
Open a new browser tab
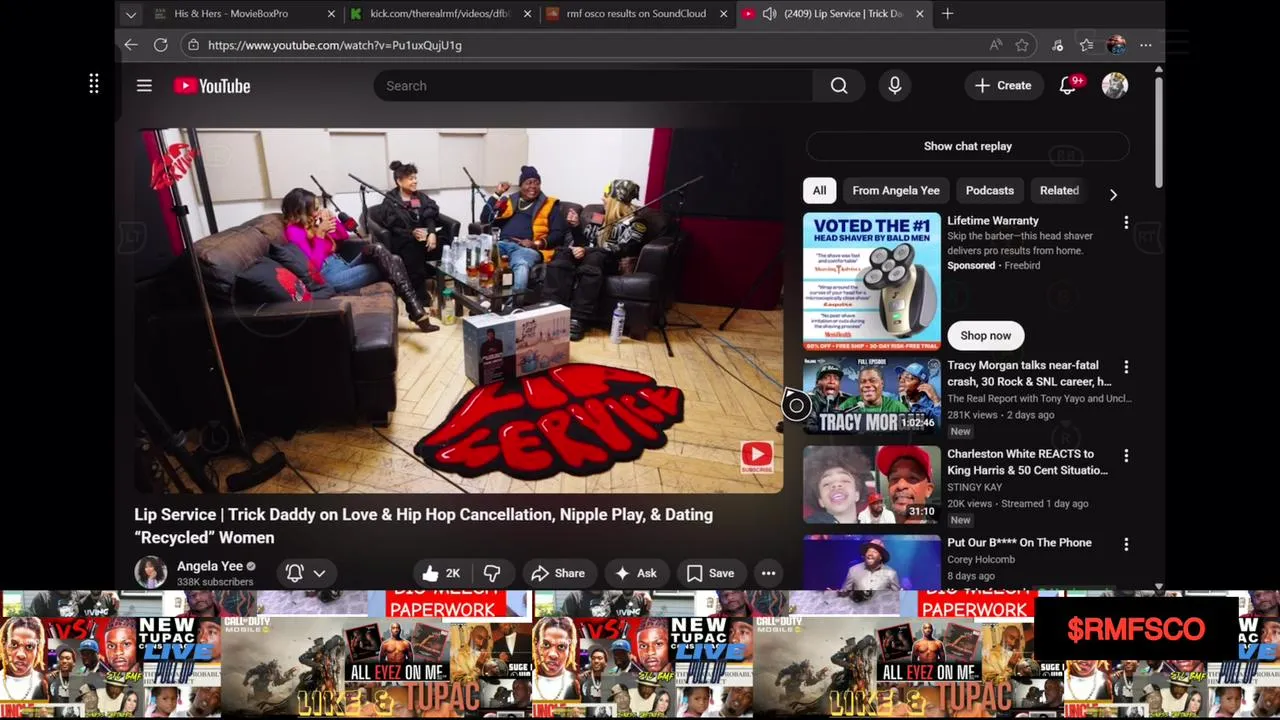click(x=947, y=14)
